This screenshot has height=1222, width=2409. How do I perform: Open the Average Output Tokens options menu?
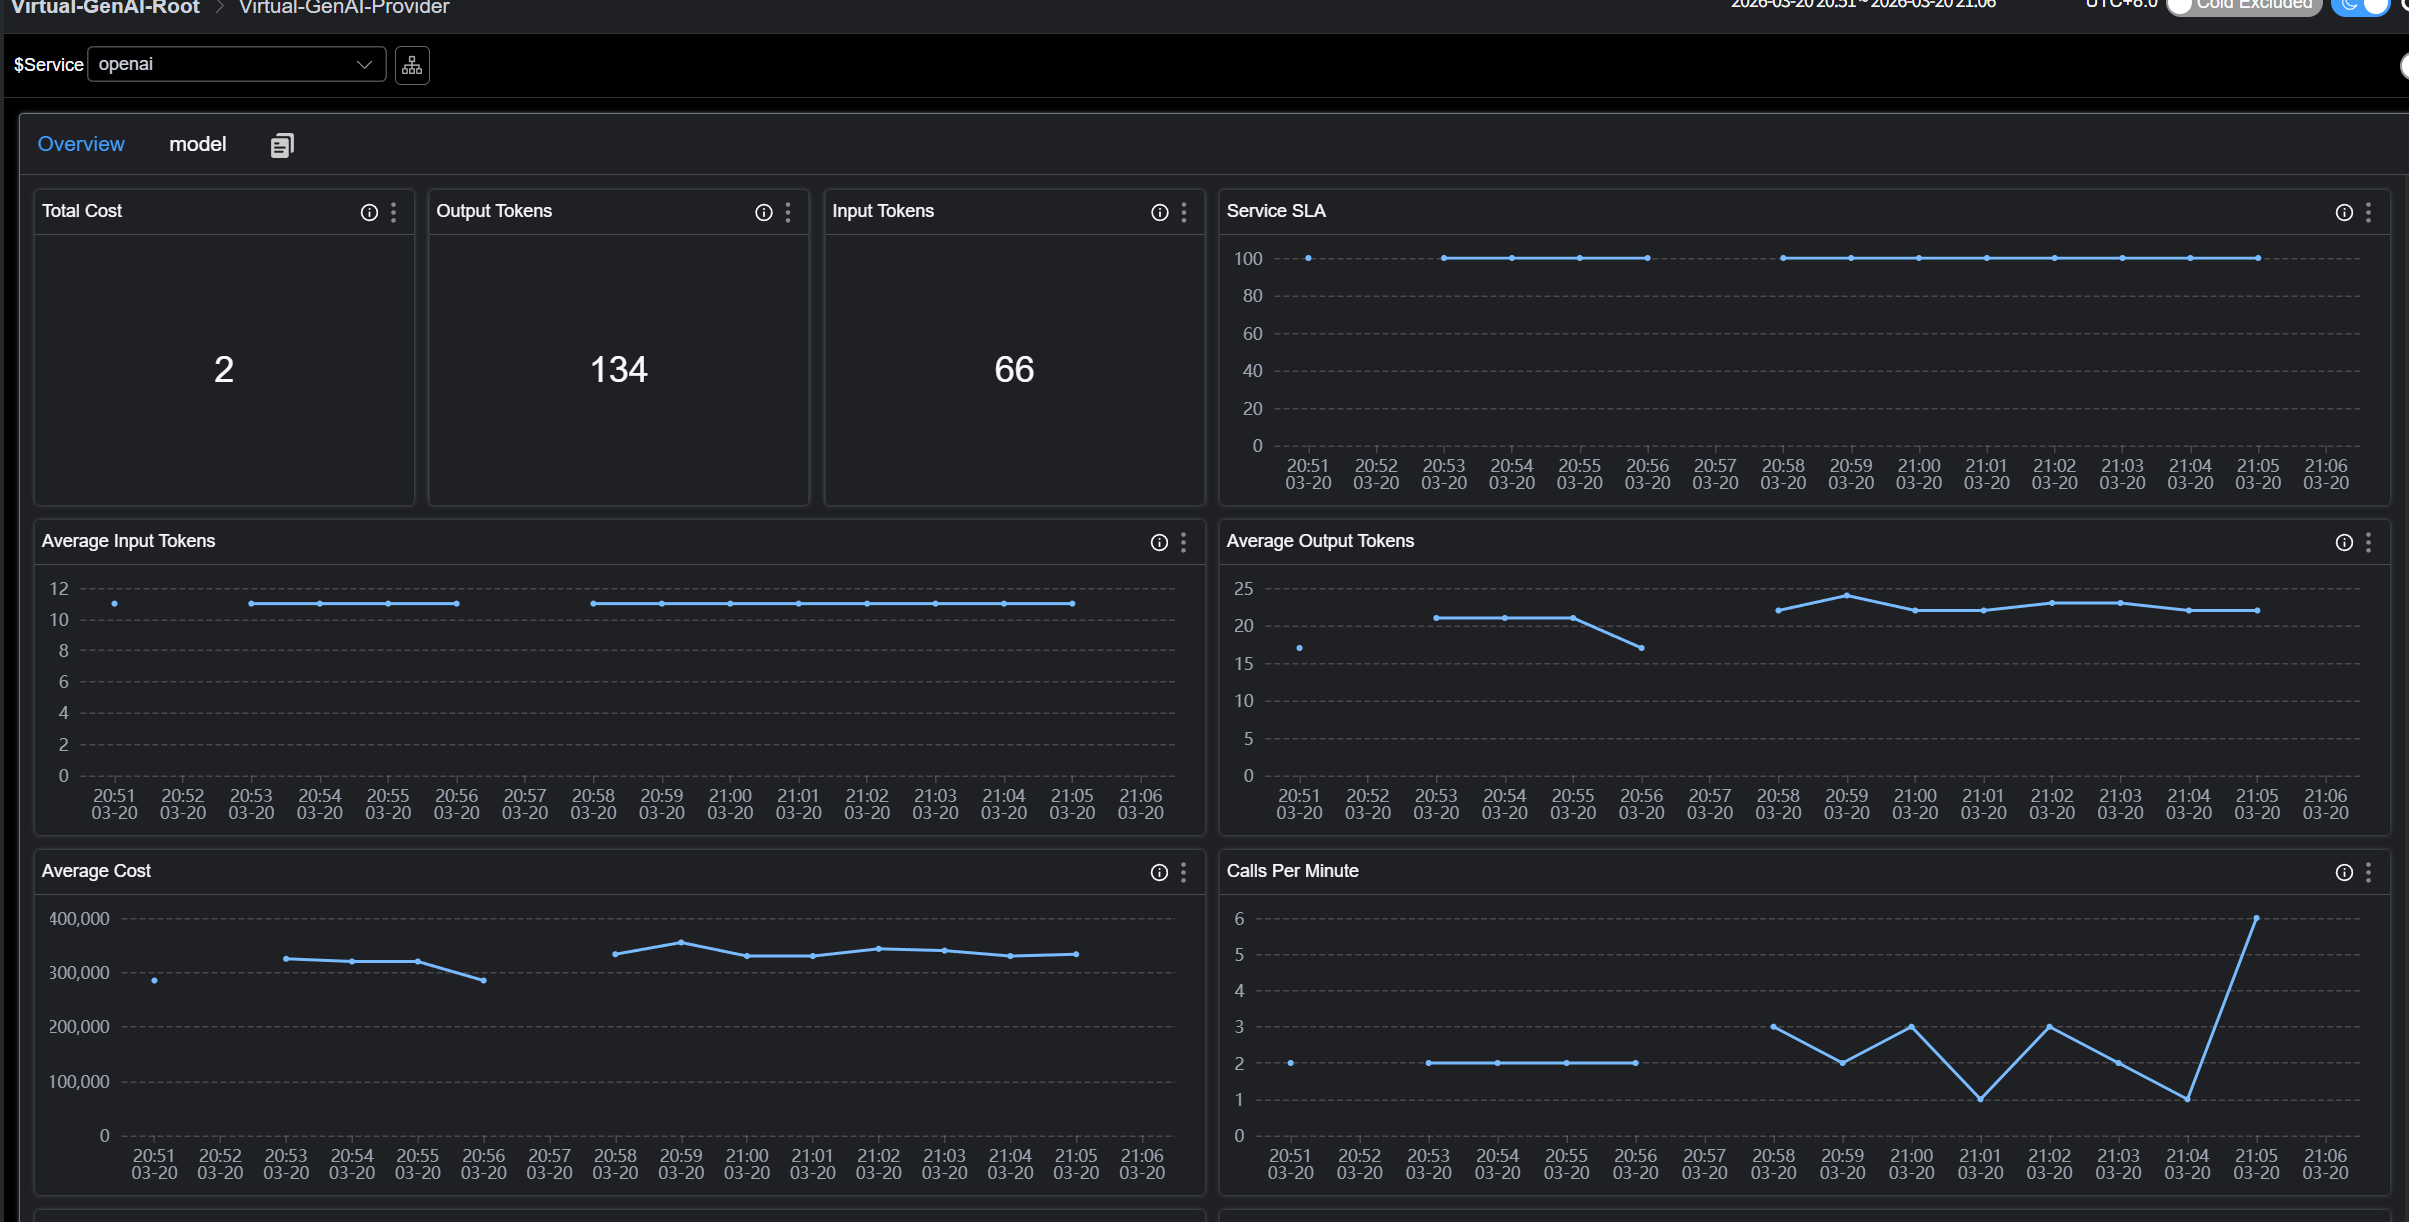2368,542
